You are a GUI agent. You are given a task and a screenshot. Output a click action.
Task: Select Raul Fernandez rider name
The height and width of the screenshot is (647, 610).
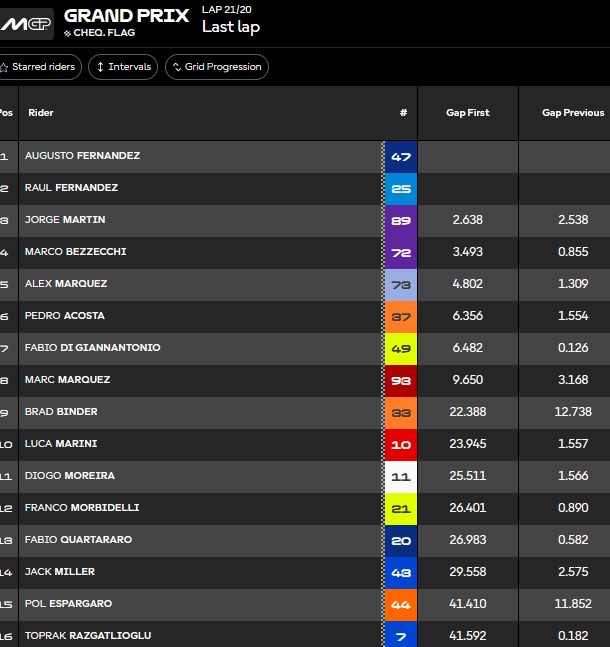pyautogui.click(x=71, y=188)
